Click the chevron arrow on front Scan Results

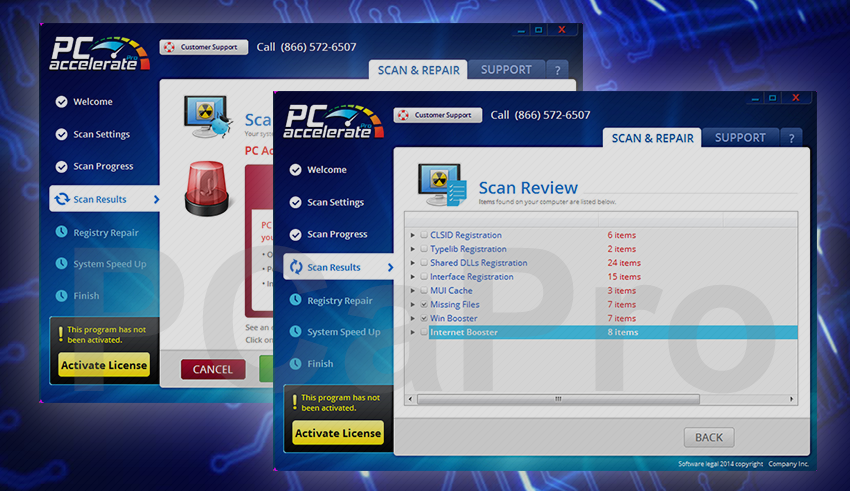click(390, 267)
